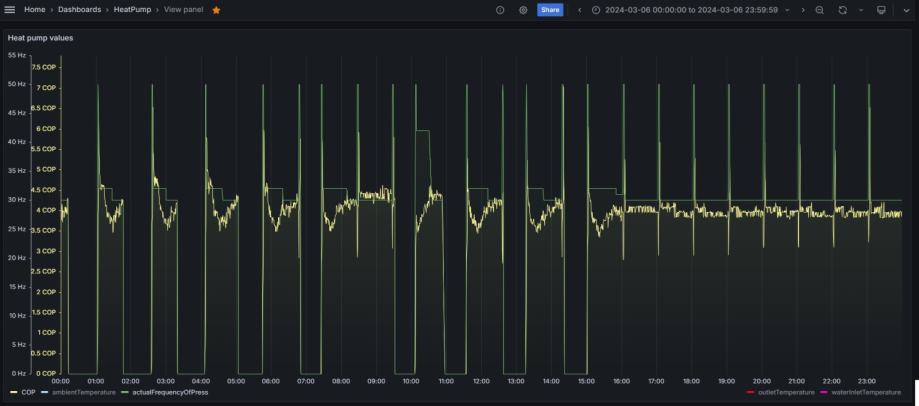
Task: Zoom out the time range
Action: coord(819,10)
